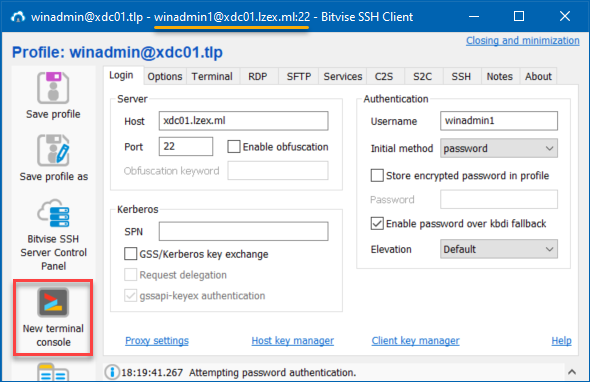Minimize the Bitvise SSH Client window
This screenshot has height=382, width=590.
[x=474, y=16]
